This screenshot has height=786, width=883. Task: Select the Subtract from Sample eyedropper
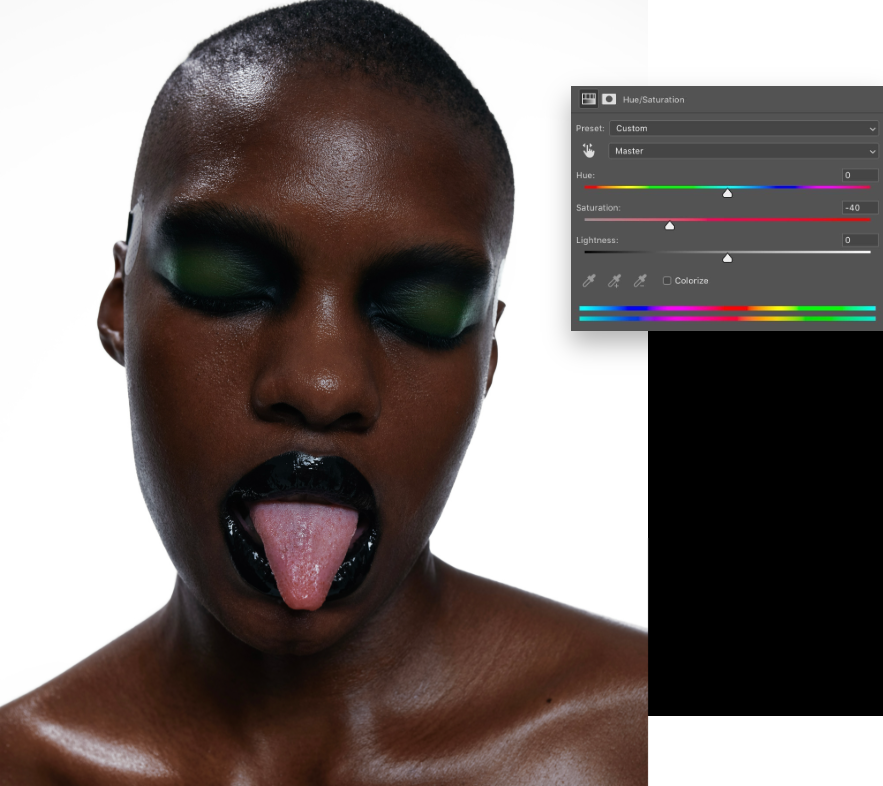(x=640, y=280)
